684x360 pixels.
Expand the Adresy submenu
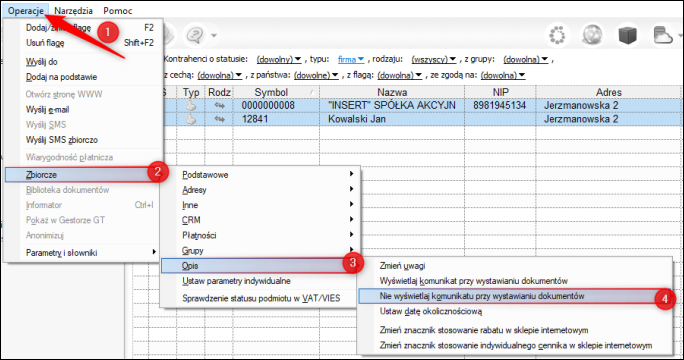(260, 190)
